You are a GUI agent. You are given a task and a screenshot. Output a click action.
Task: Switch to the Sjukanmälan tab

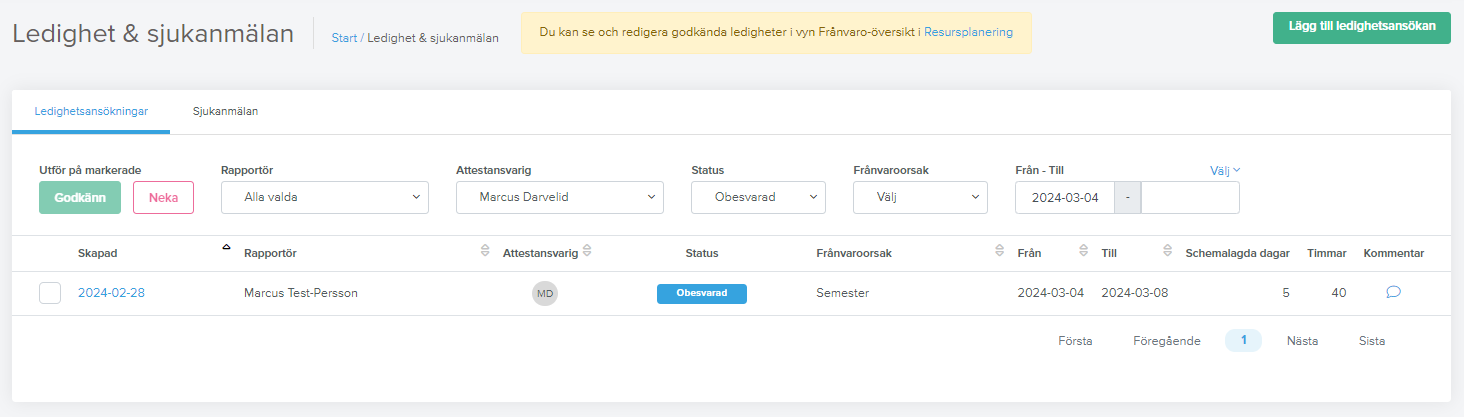pos(226,111)
